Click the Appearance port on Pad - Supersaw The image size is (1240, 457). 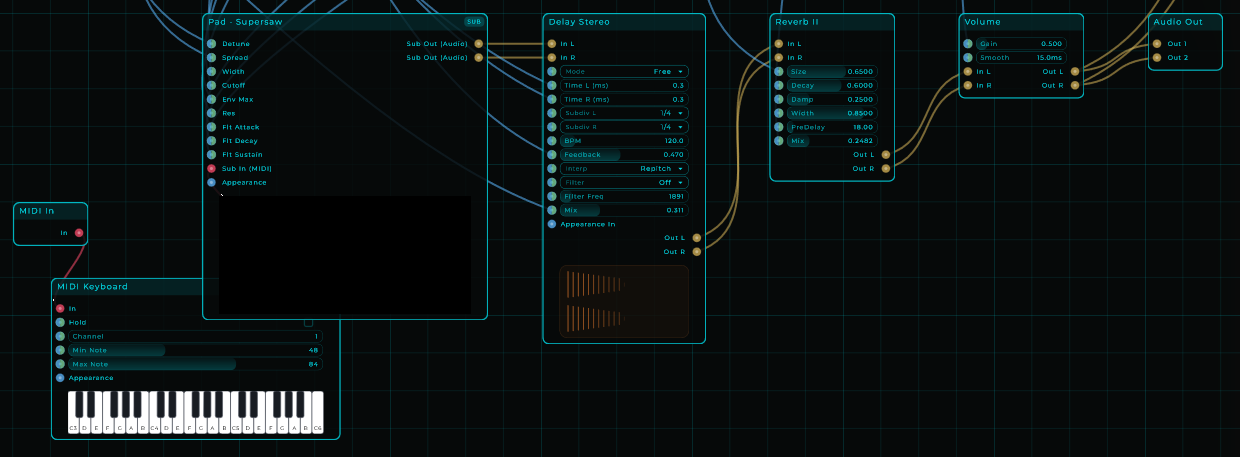211,182
